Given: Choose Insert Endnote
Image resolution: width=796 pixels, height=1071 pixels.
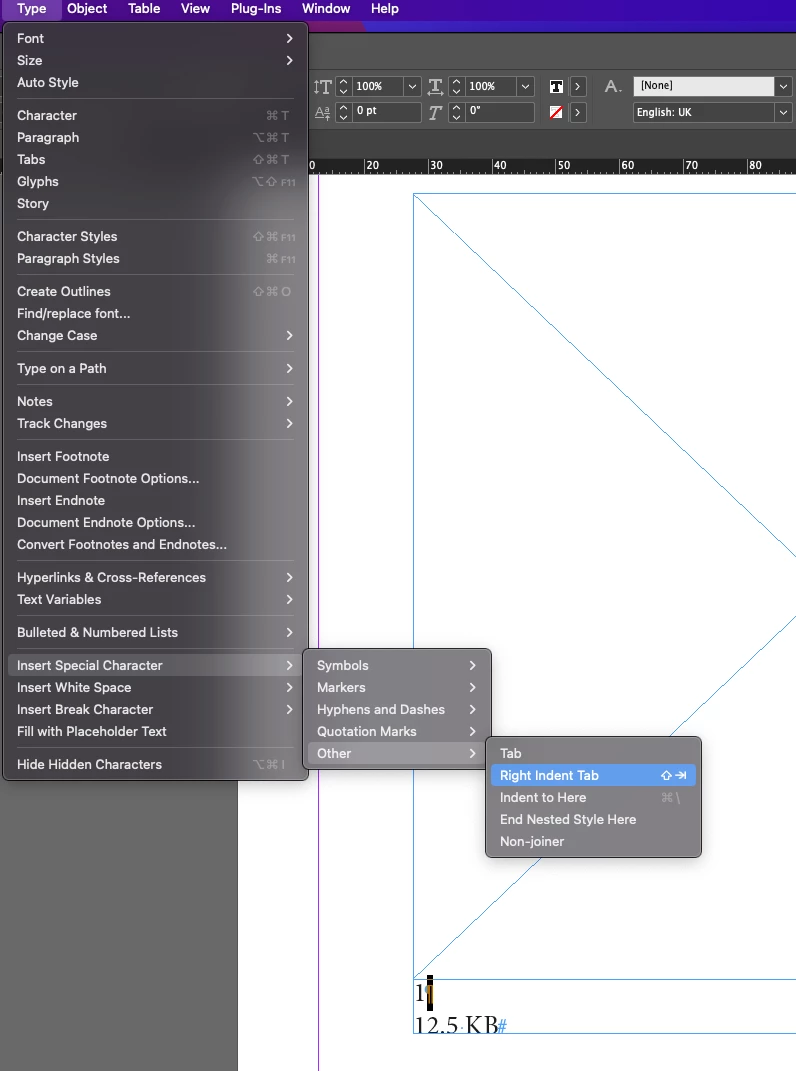Looking at the screenshot, I should point(155,500).
